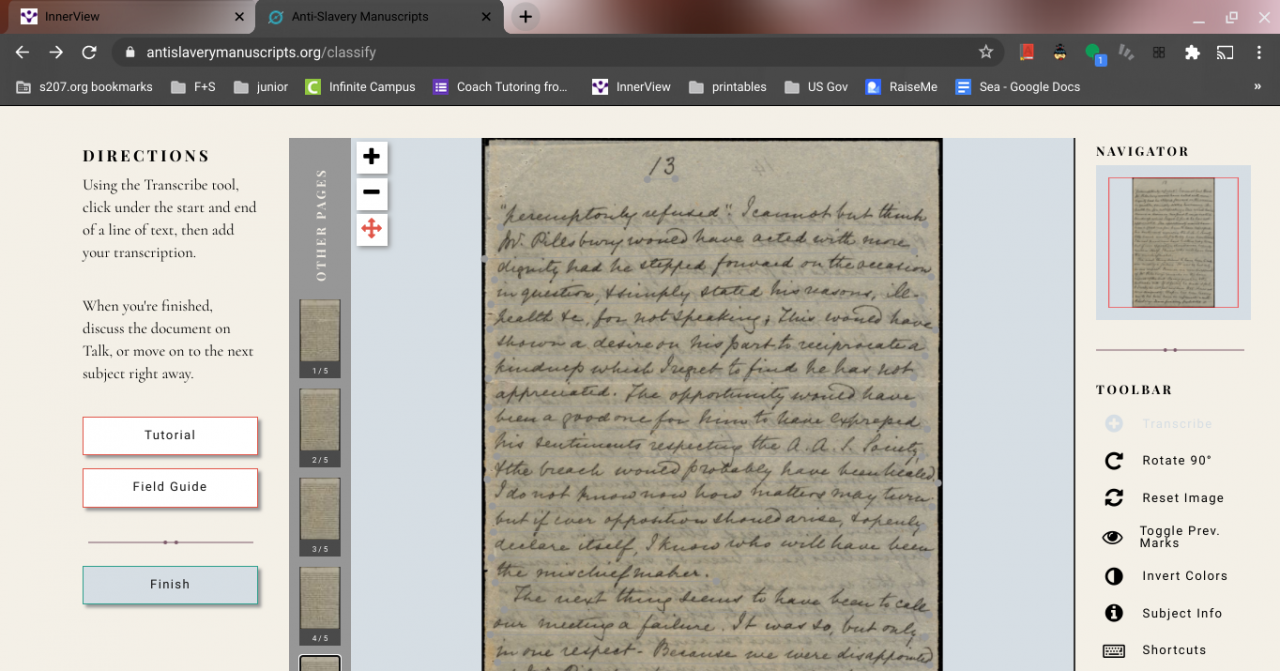Viewport: 1280px width, 671px height.
Task: Click the Finish button
Action: pyautogui.click(x=170, y=585)
